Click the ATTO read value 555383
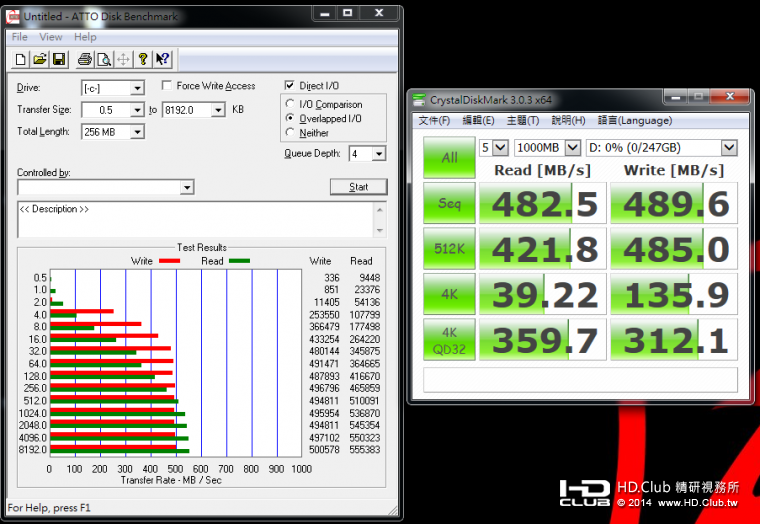The image size is (760, 524). pos(364,450)
